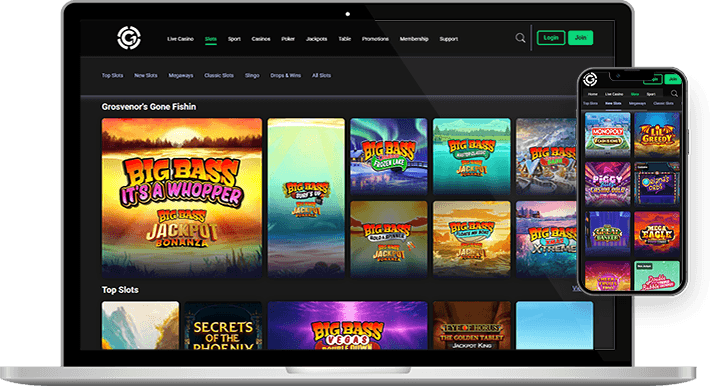Viewport: 717px width, 386px height.
Task: Click the Grosvenor G logo on laptop
Action: (x=129, y=38)
